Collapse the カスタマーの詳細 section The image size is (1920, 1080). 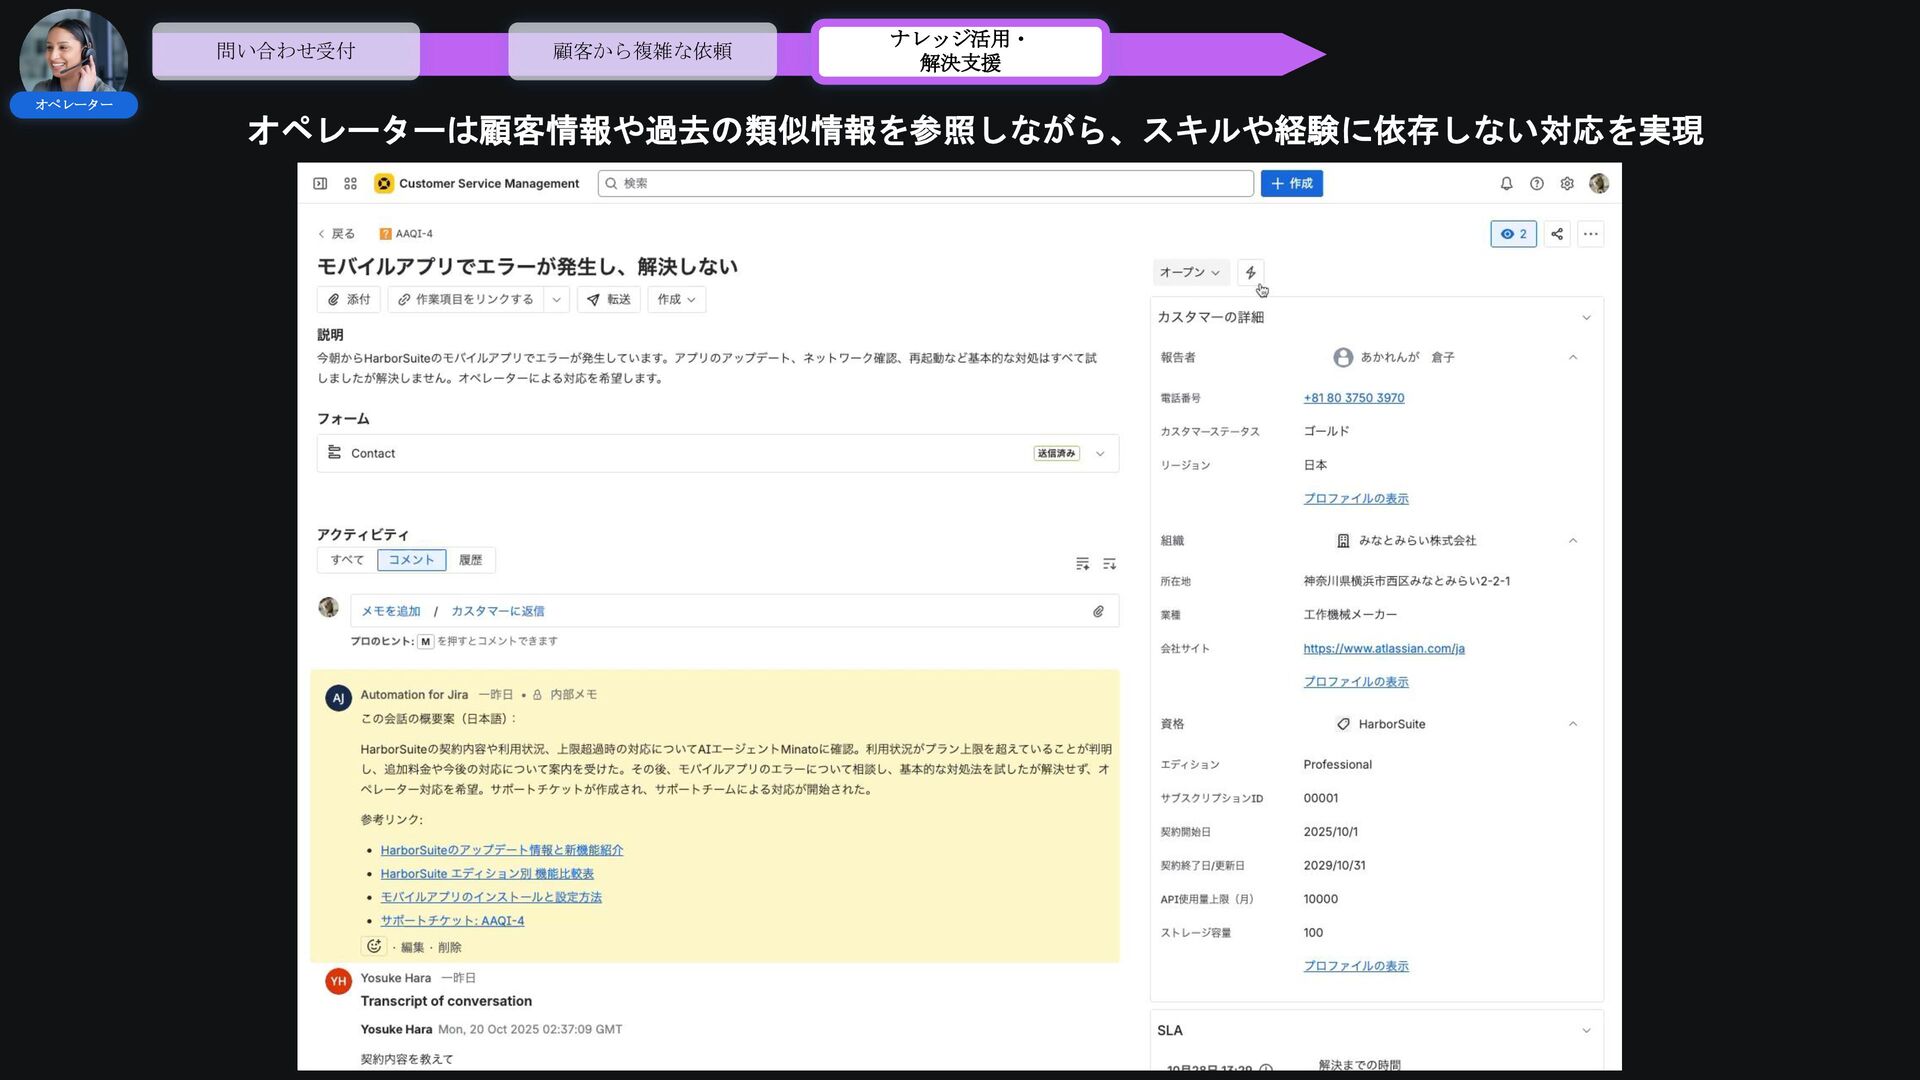[x=1586, y=318]
